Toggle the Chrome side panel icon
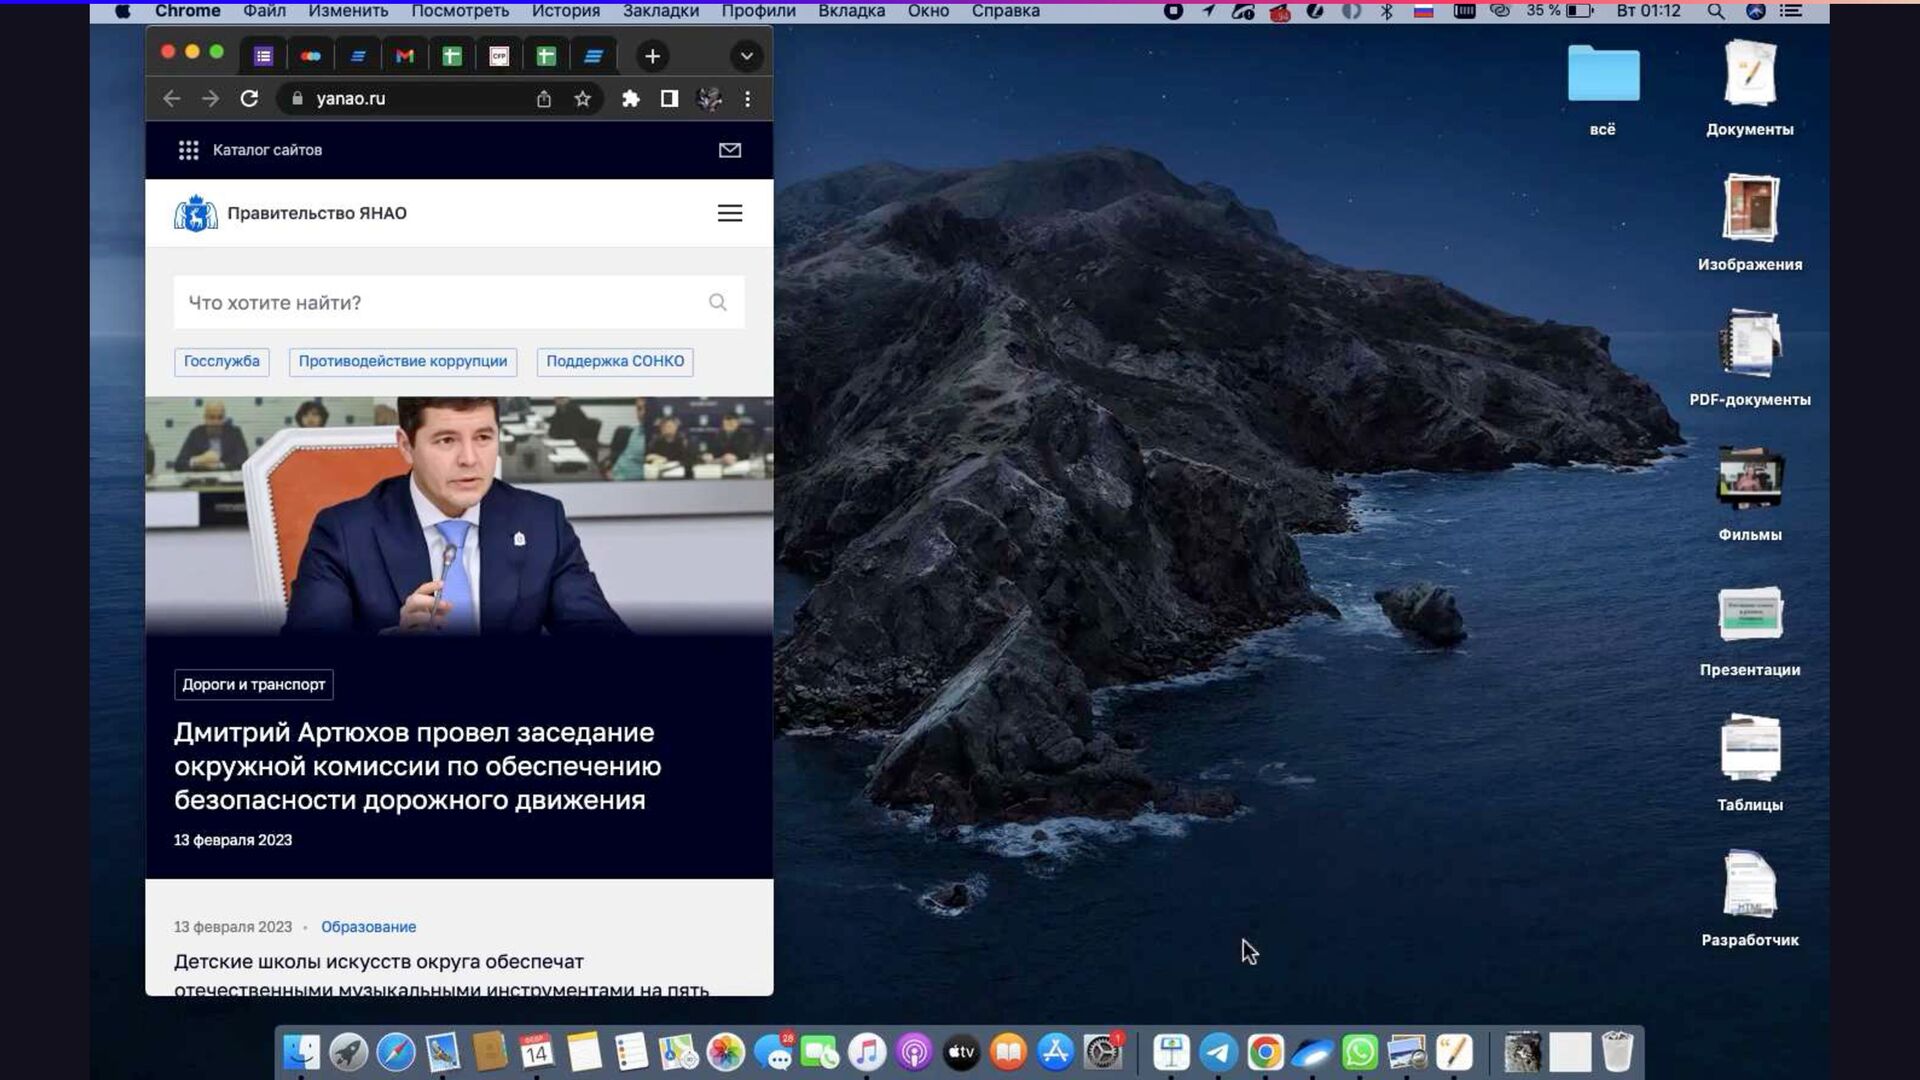 coord(669,98)
